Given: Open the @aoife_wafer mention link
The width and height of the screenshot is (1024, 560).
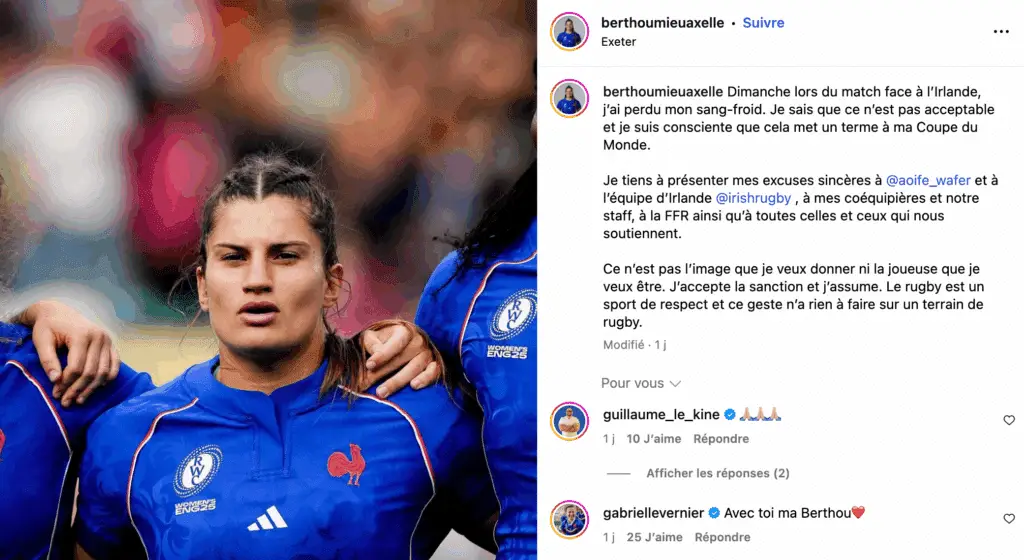Looking at the screenshot, I should point(928,180).
